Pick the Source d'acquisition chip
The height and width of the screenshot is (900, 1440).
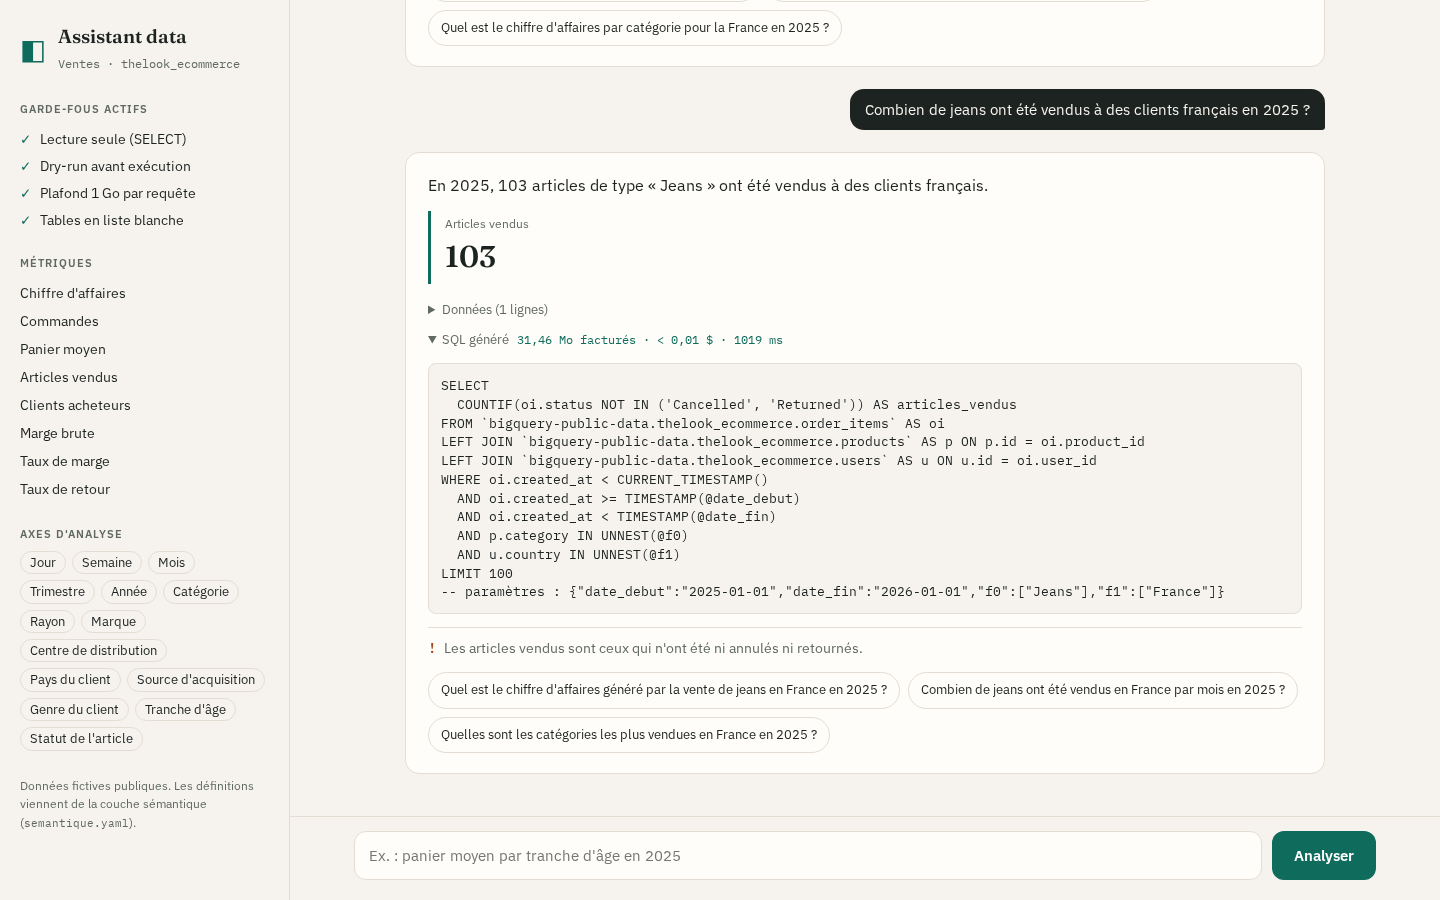(196, 680)
